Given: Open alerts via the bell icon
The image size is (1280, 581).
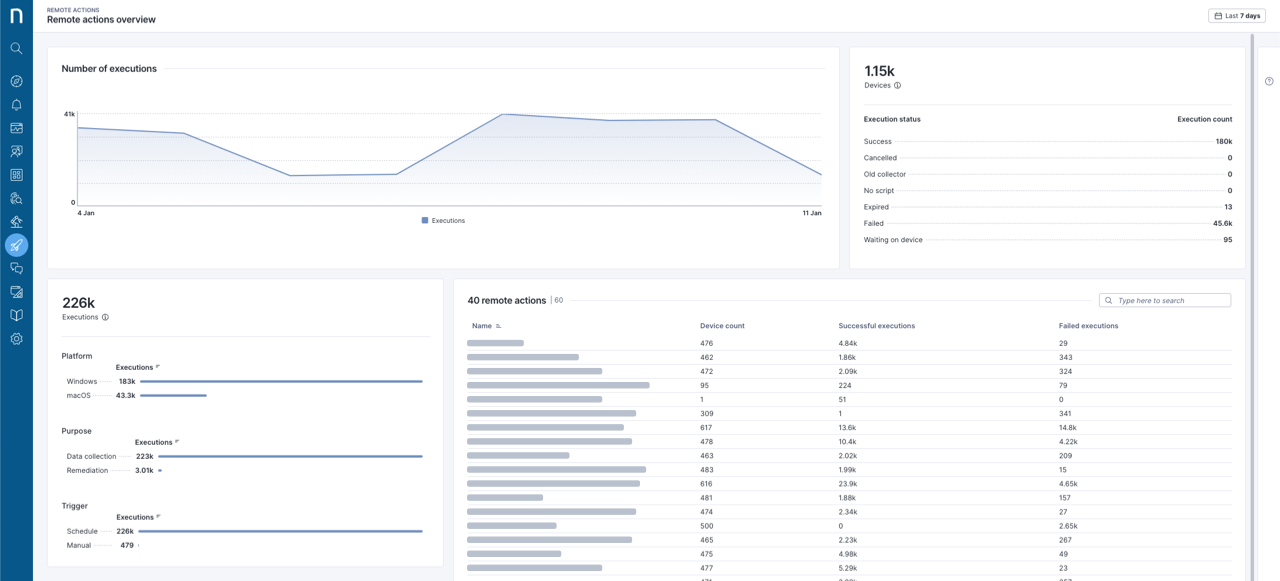Looking at the screenshot, I should (x=16, y=105).
